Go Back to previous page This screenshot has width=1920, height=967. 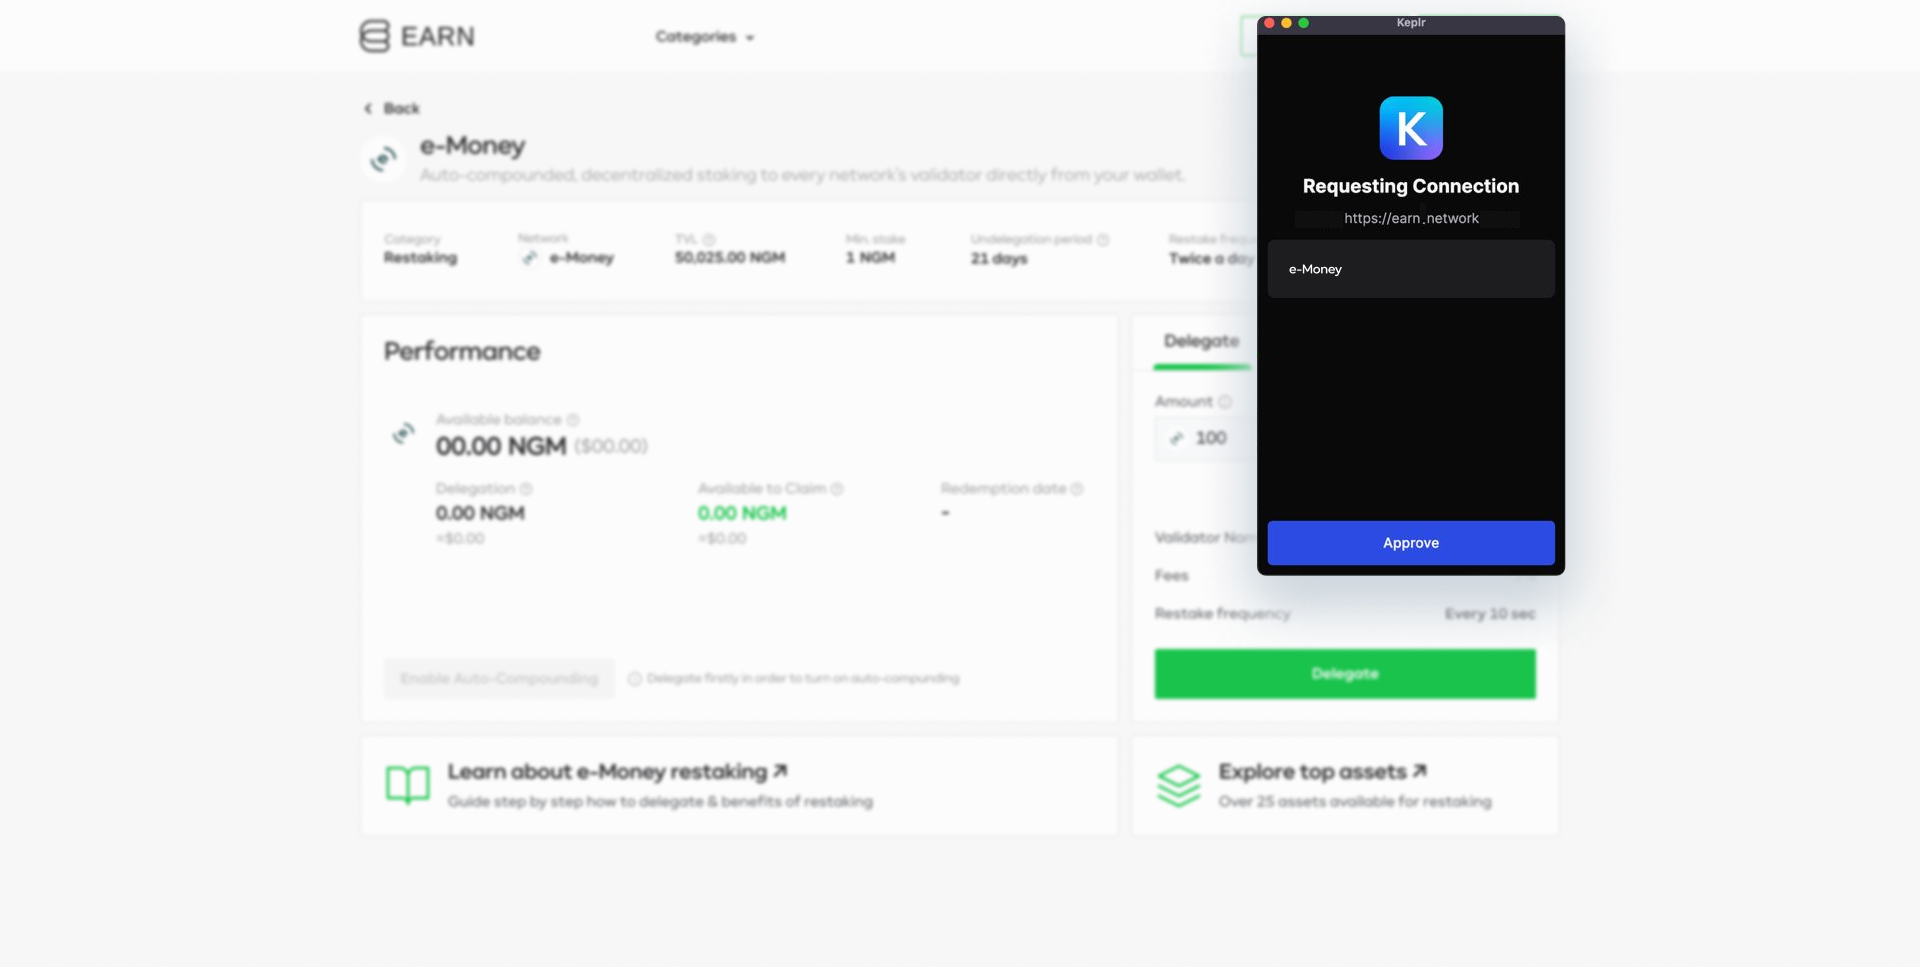tap(391, 108)
